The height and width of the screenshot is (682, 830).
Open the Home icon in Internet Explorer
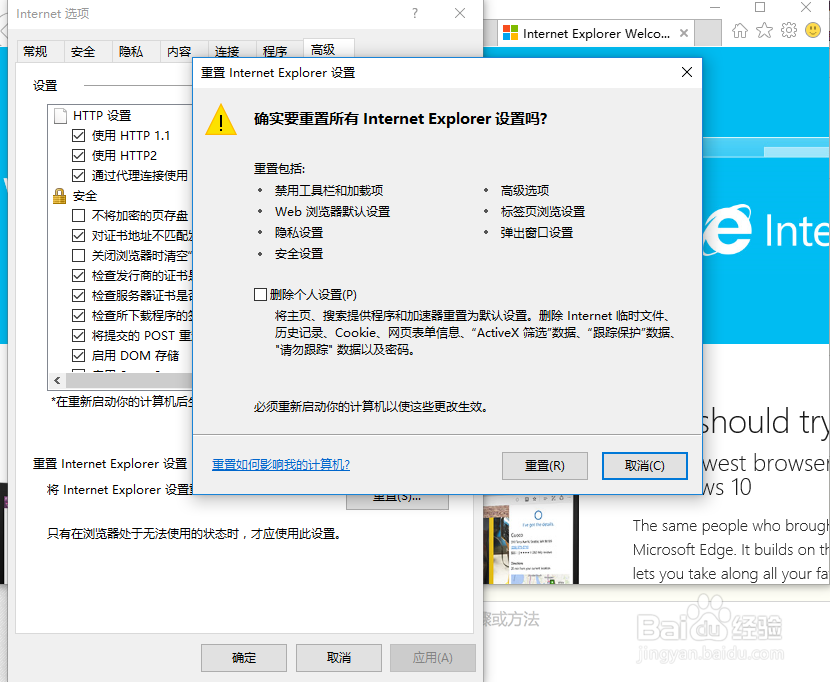click(739, 31)
